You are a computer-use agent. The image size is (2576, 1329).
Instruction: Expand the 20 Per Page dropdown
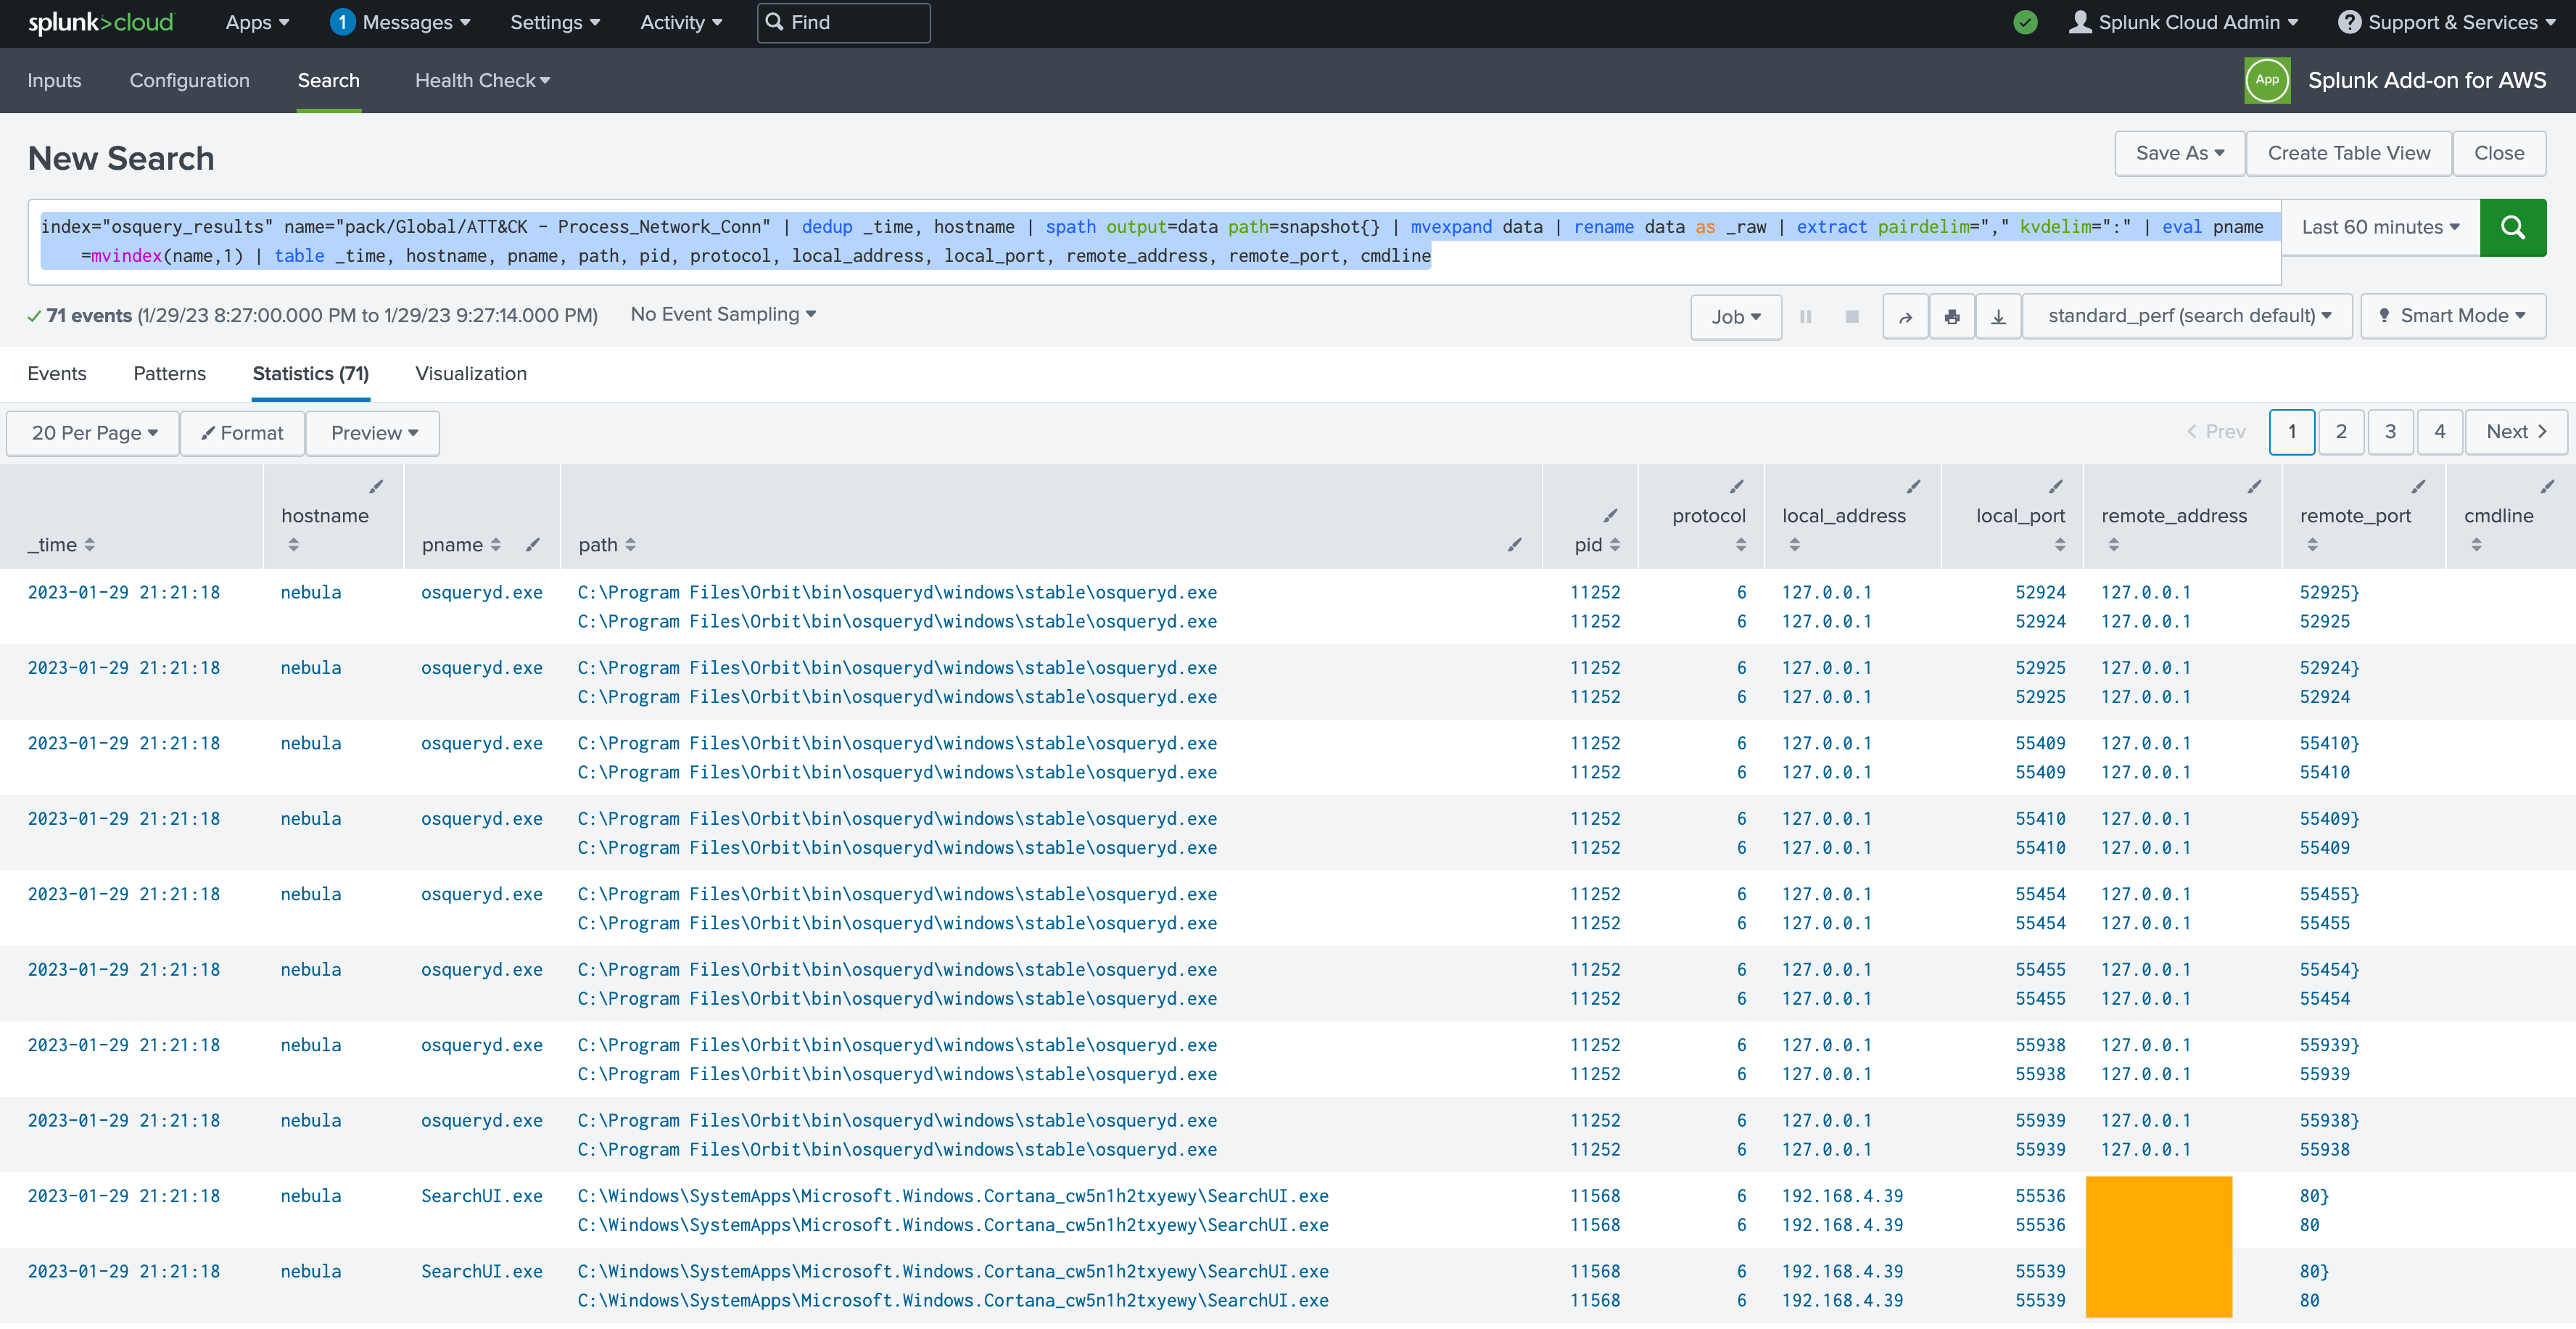[91, 432]
